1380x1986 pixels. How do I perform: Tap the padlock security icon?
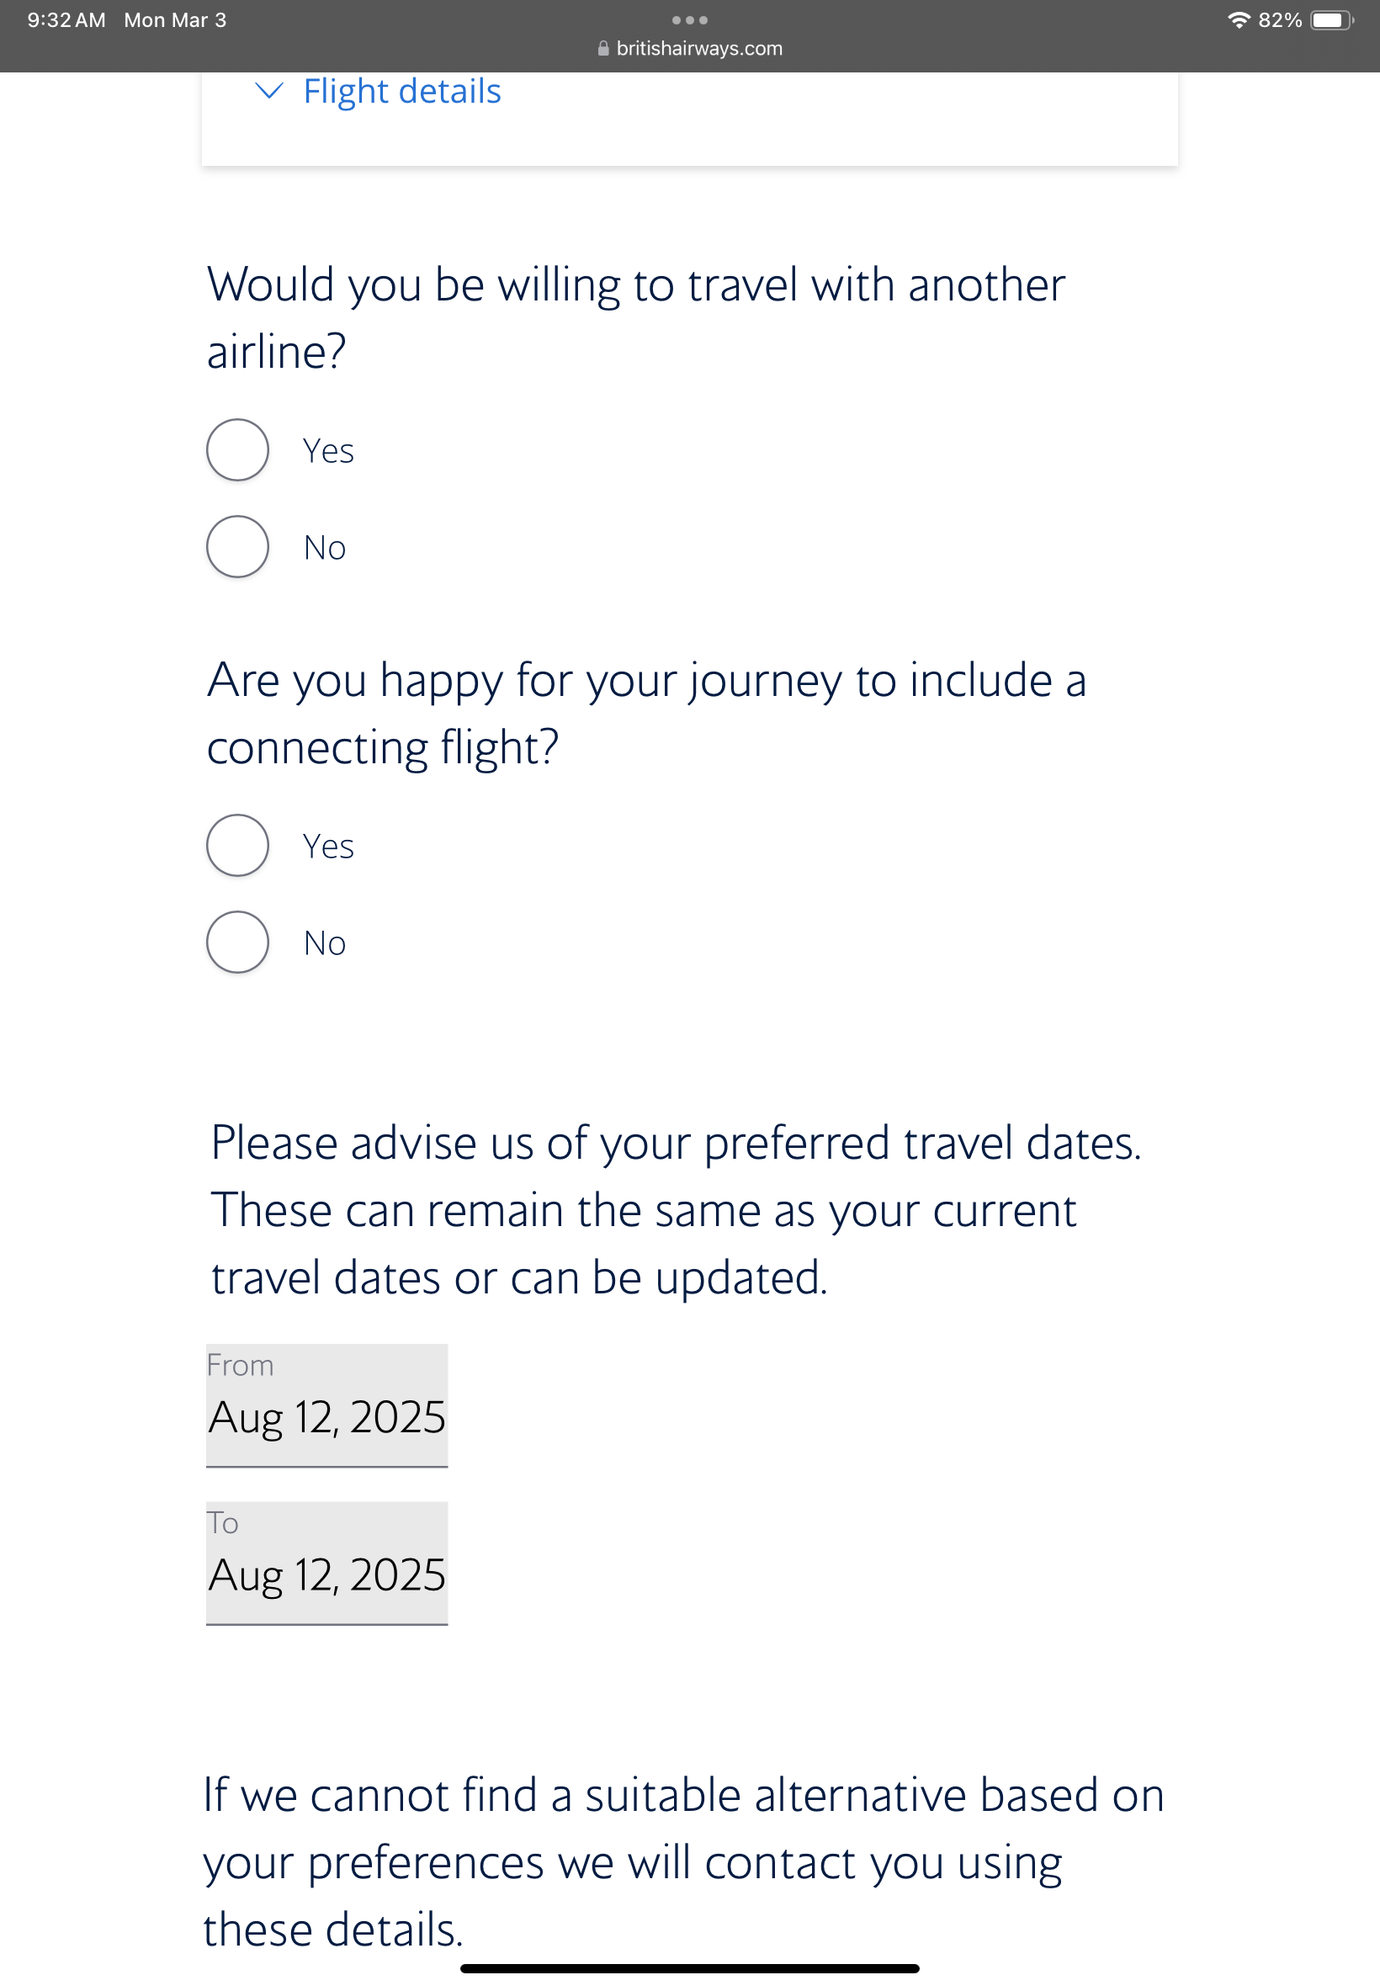tap(603, 48)
